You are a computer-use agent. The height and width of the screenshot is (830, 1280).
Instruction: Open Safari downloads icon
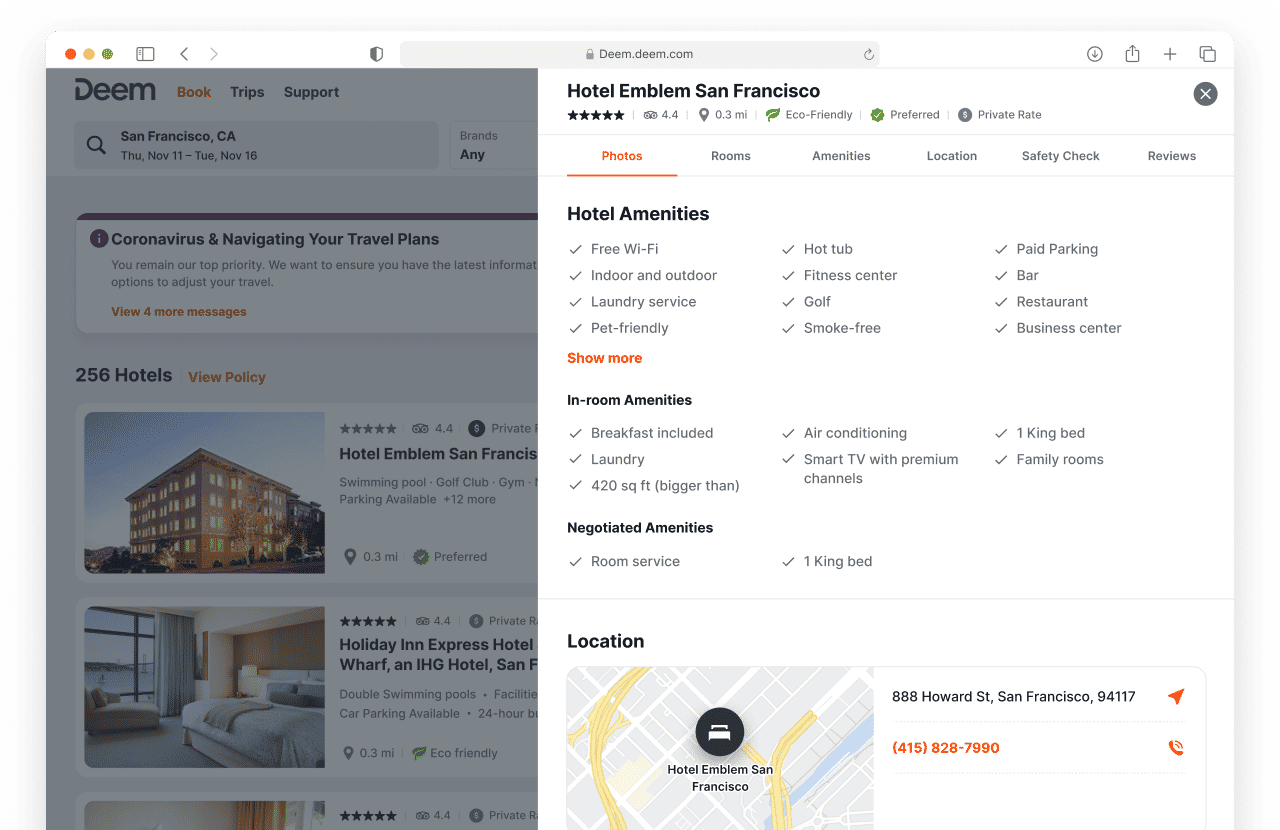point(1095,54)
